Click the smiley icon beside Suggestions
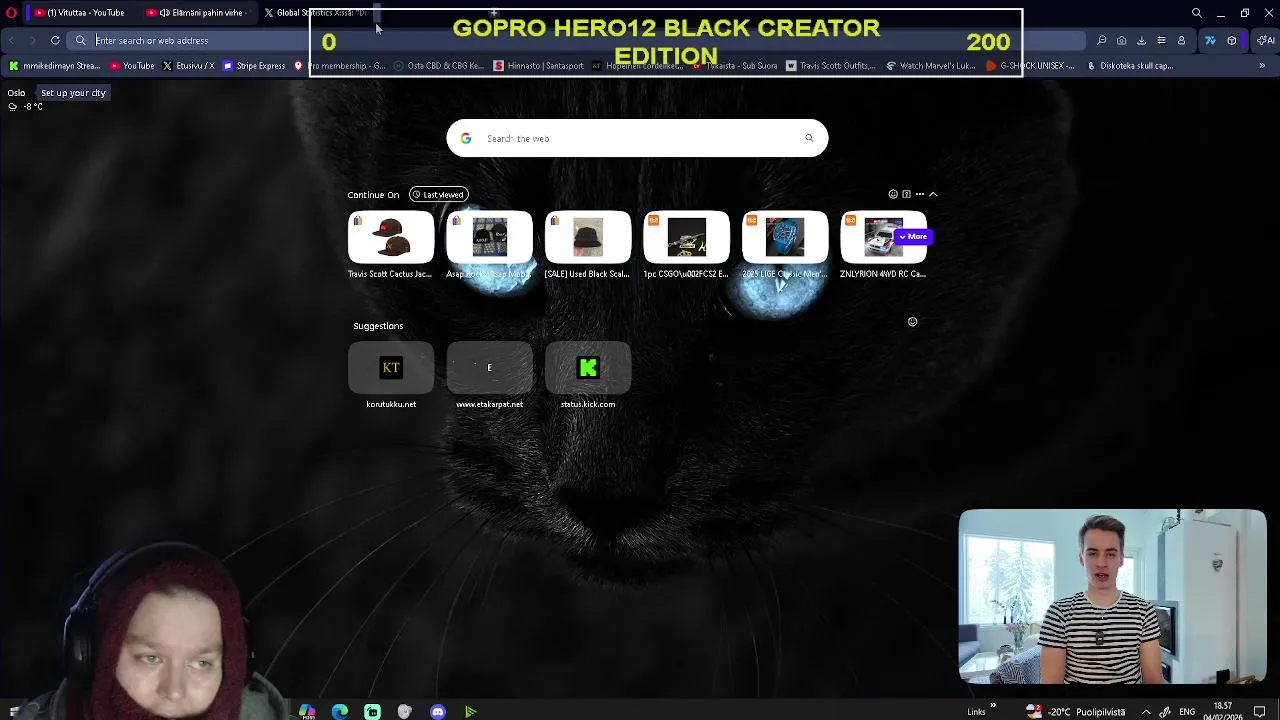Image resolution: width=1280 pixels, height=720 pixels. 912,322
